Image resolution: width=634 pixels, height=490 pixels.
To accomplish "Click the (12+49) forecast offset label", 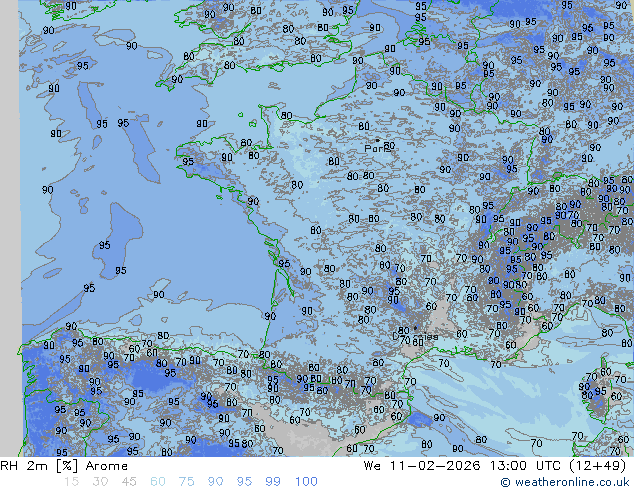I will click(x=598, y=466).
